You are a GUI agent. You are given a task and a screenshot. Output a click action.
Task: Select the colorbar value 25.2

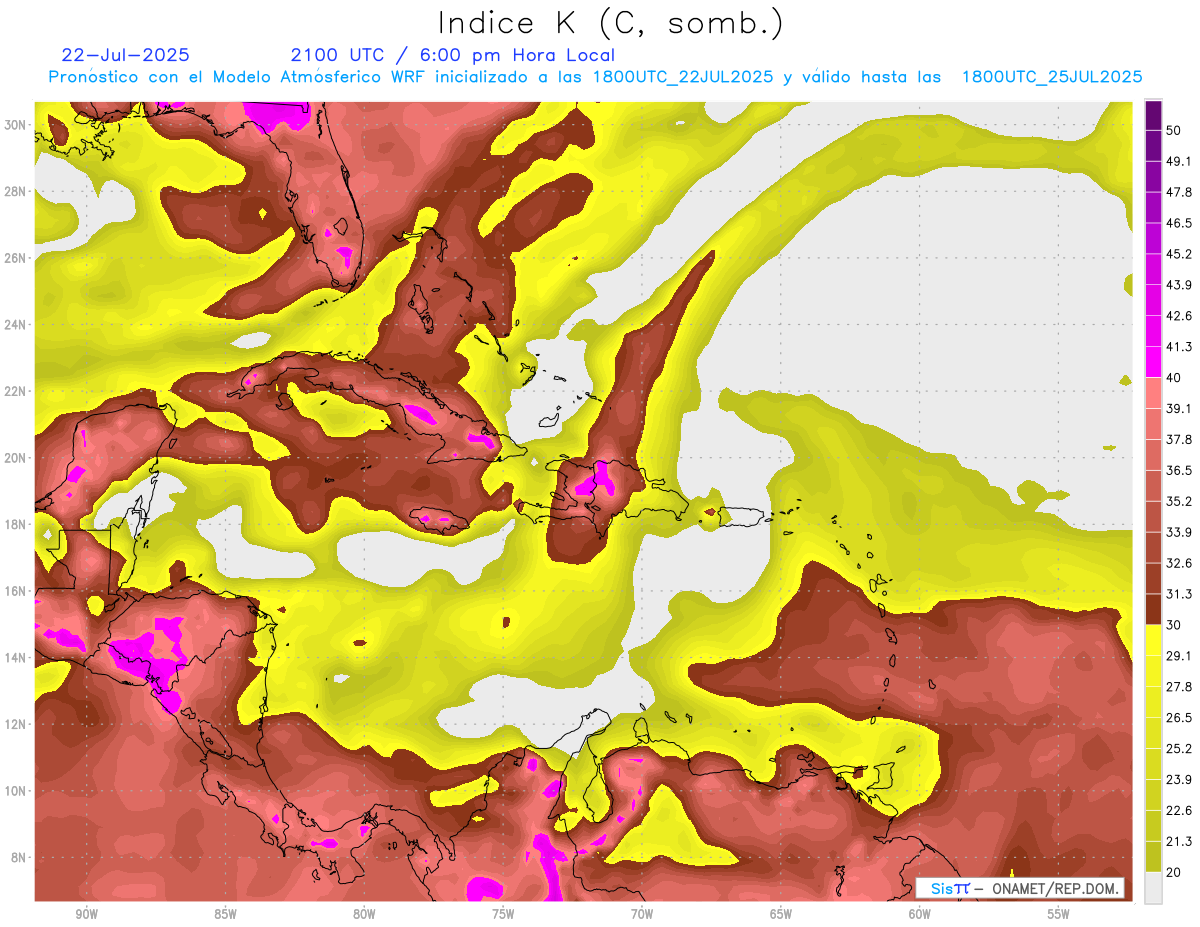tap(1179, 748)
